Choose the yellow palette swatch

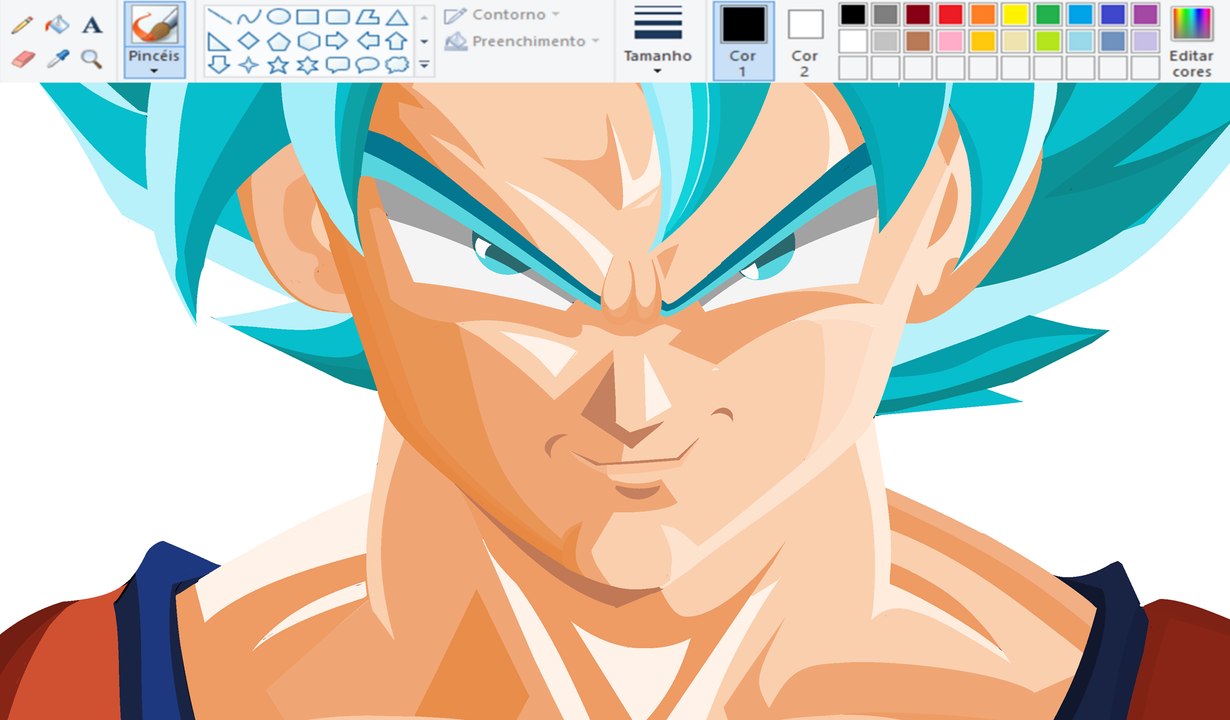coord(1015,14)
